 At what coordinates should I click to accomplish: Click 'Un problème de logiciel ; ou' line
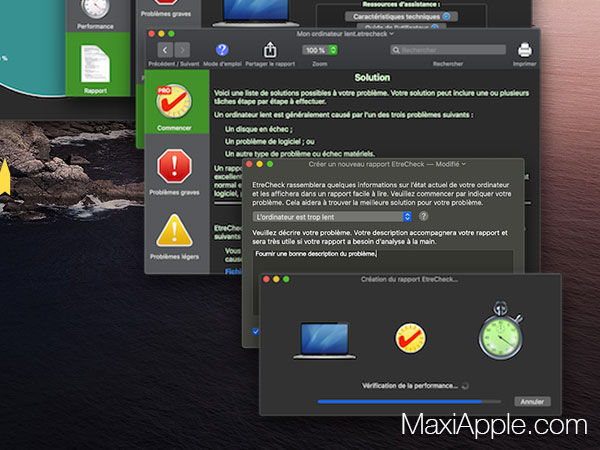(270, 142)
